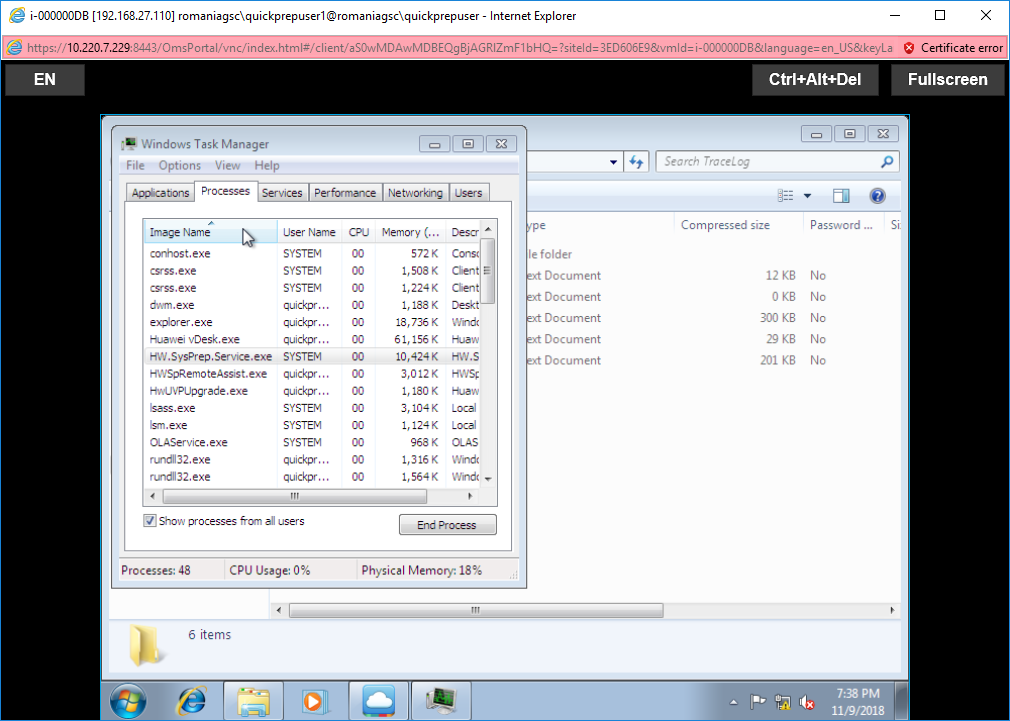Open network status tray icon
Image resolution: width=1010 pixels, height=721 pixels.
[783, 702]
